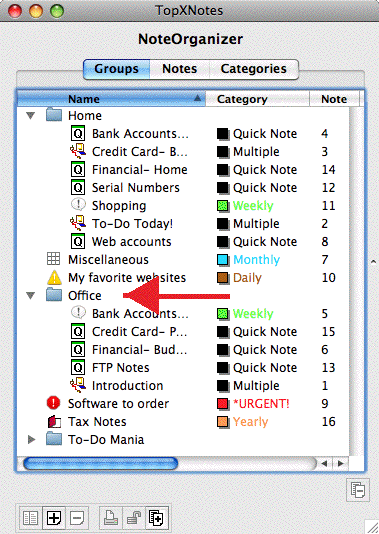Sort by the Category column header
The width and height of the screenshot is (379, 534).
coord(258,99)
